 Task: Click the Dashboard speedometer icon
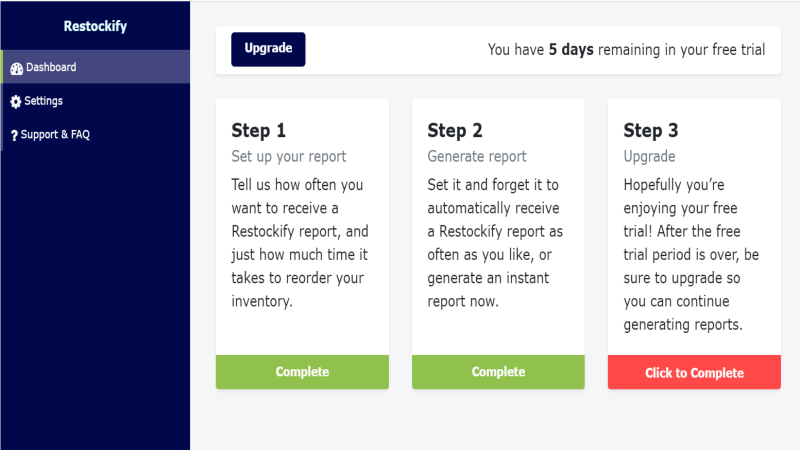[x=16, y=68]
